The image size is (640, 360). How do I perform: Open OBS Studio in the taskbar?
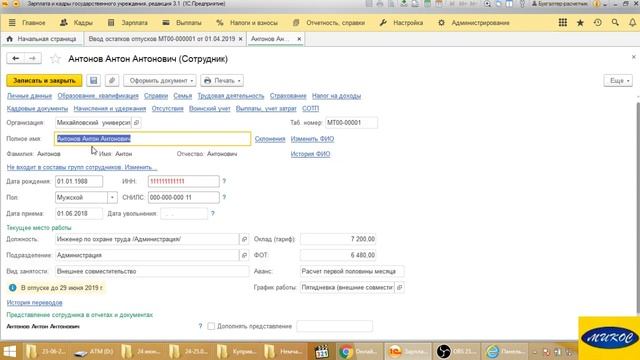click(456, 351)
